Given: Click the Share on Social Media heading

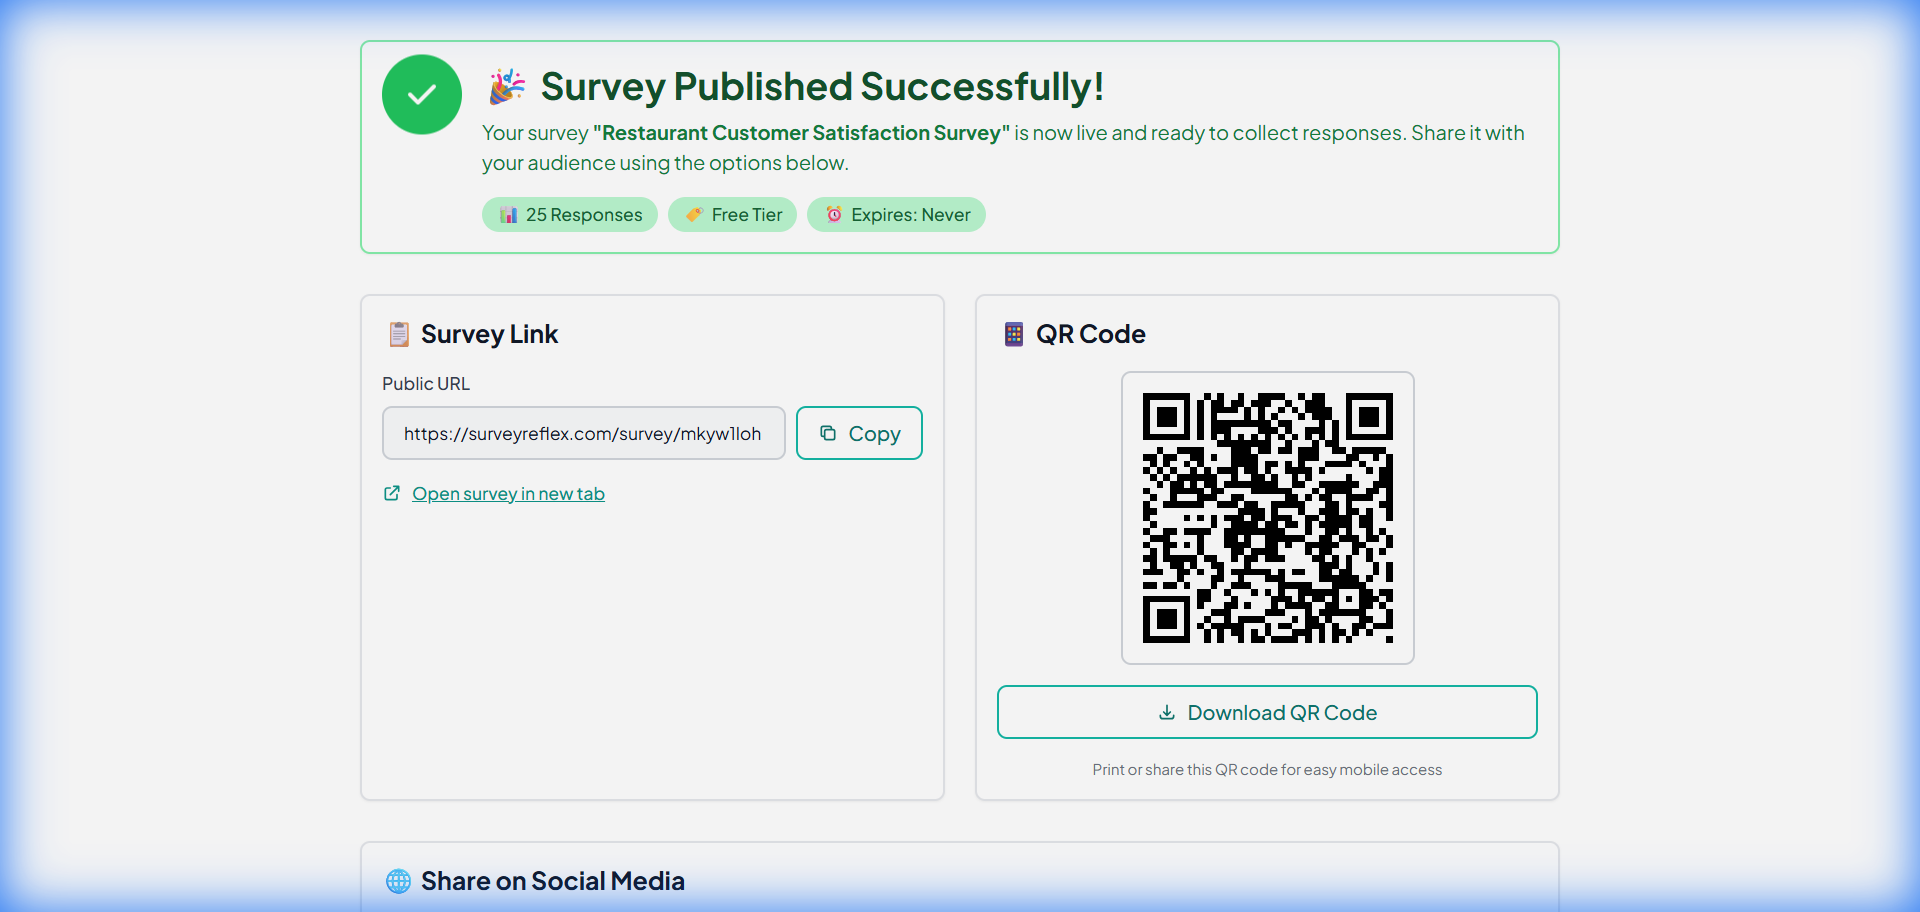Looking at the screenshot, I should click(553, 881).
